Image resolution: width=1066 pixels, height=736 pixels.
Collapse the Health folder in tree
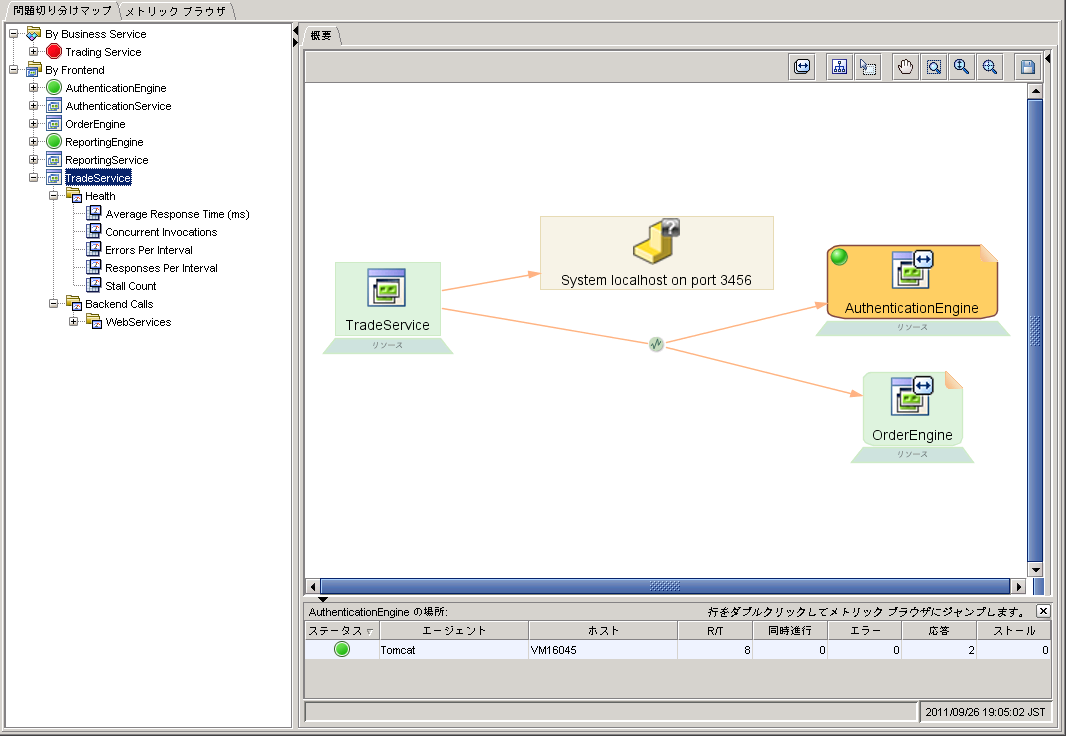(x=53, y=196)
